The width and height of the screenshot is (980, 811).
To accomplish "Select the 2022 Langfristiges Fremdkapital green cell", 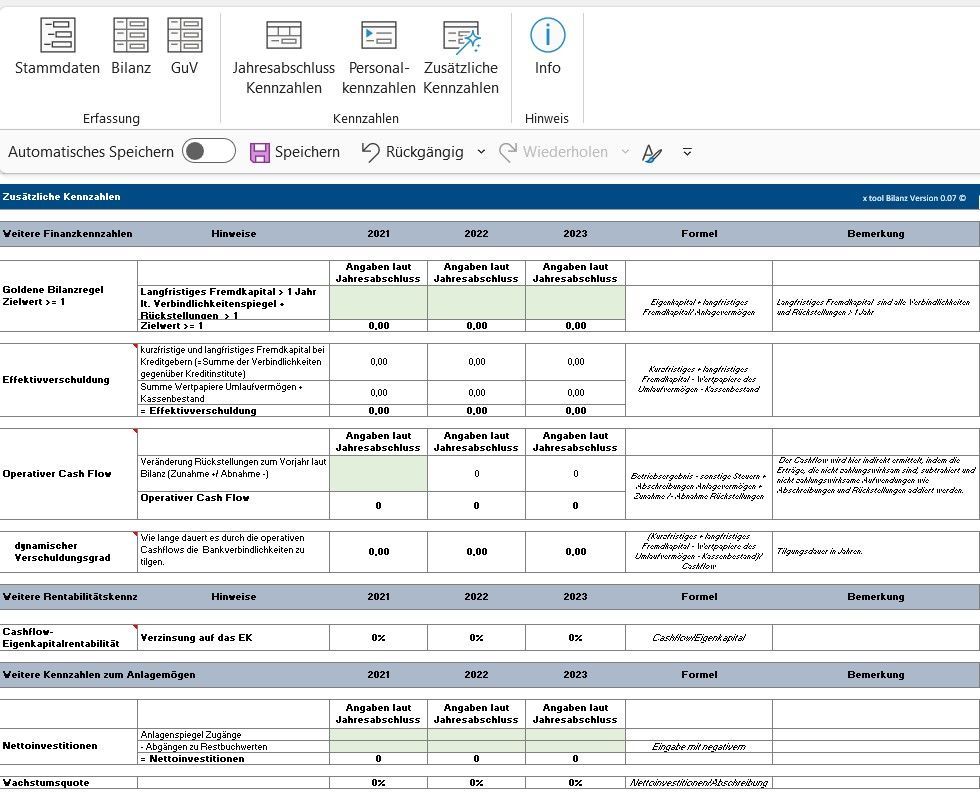I will [x=476, y=302].
